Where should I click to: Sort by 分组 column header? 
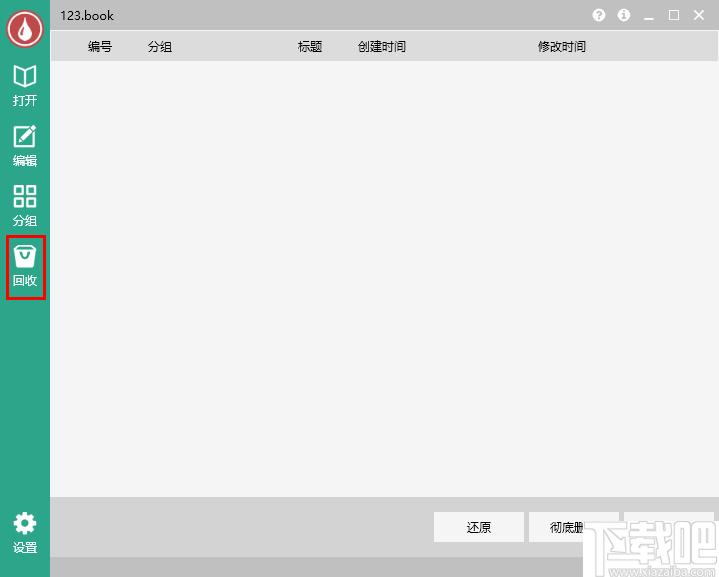(160, 46)
